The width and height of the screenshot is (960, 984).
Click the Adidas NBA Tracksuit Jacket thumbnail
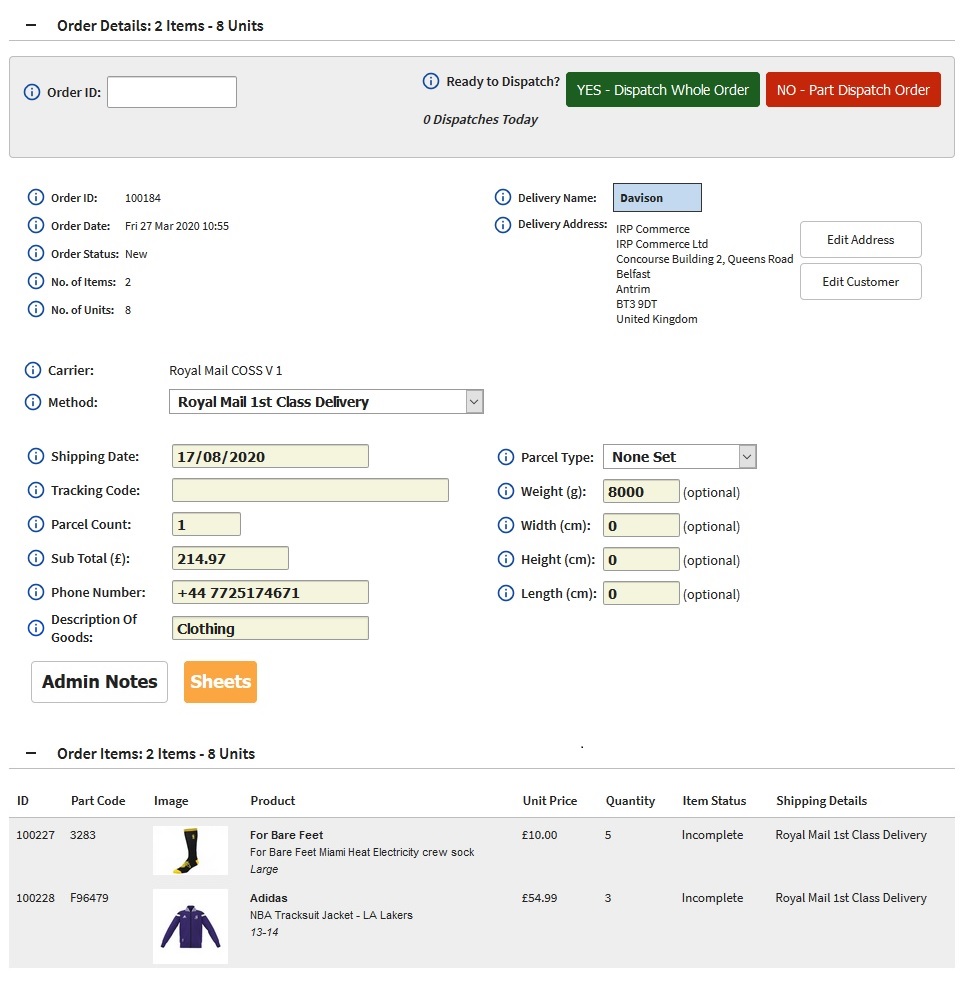[x=190, y=926]
